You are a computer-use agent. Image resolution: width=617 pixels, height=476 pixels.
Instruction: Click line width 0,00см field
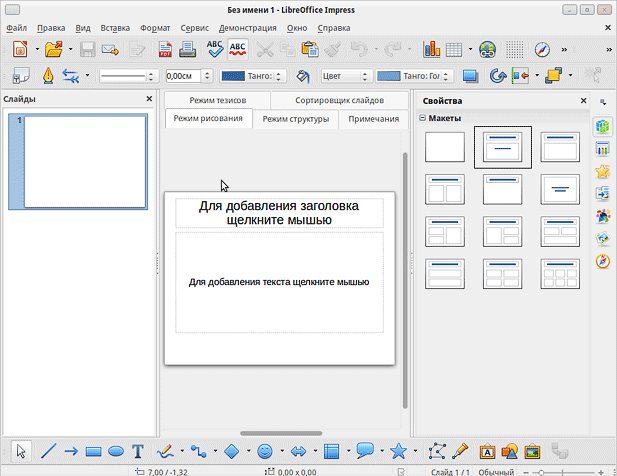pyautogui.click(x=183, y=76)
